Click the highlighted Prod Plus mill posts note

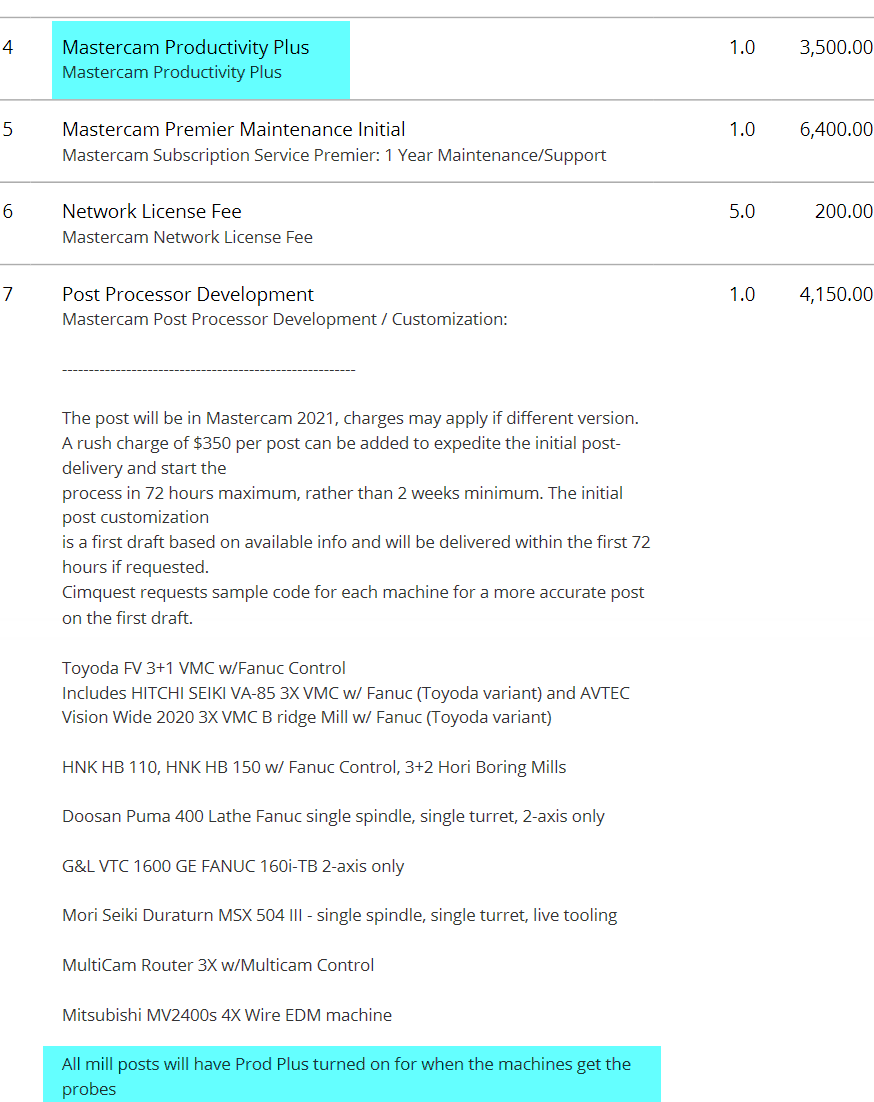pyautogui.click(x=346, y=1064)
